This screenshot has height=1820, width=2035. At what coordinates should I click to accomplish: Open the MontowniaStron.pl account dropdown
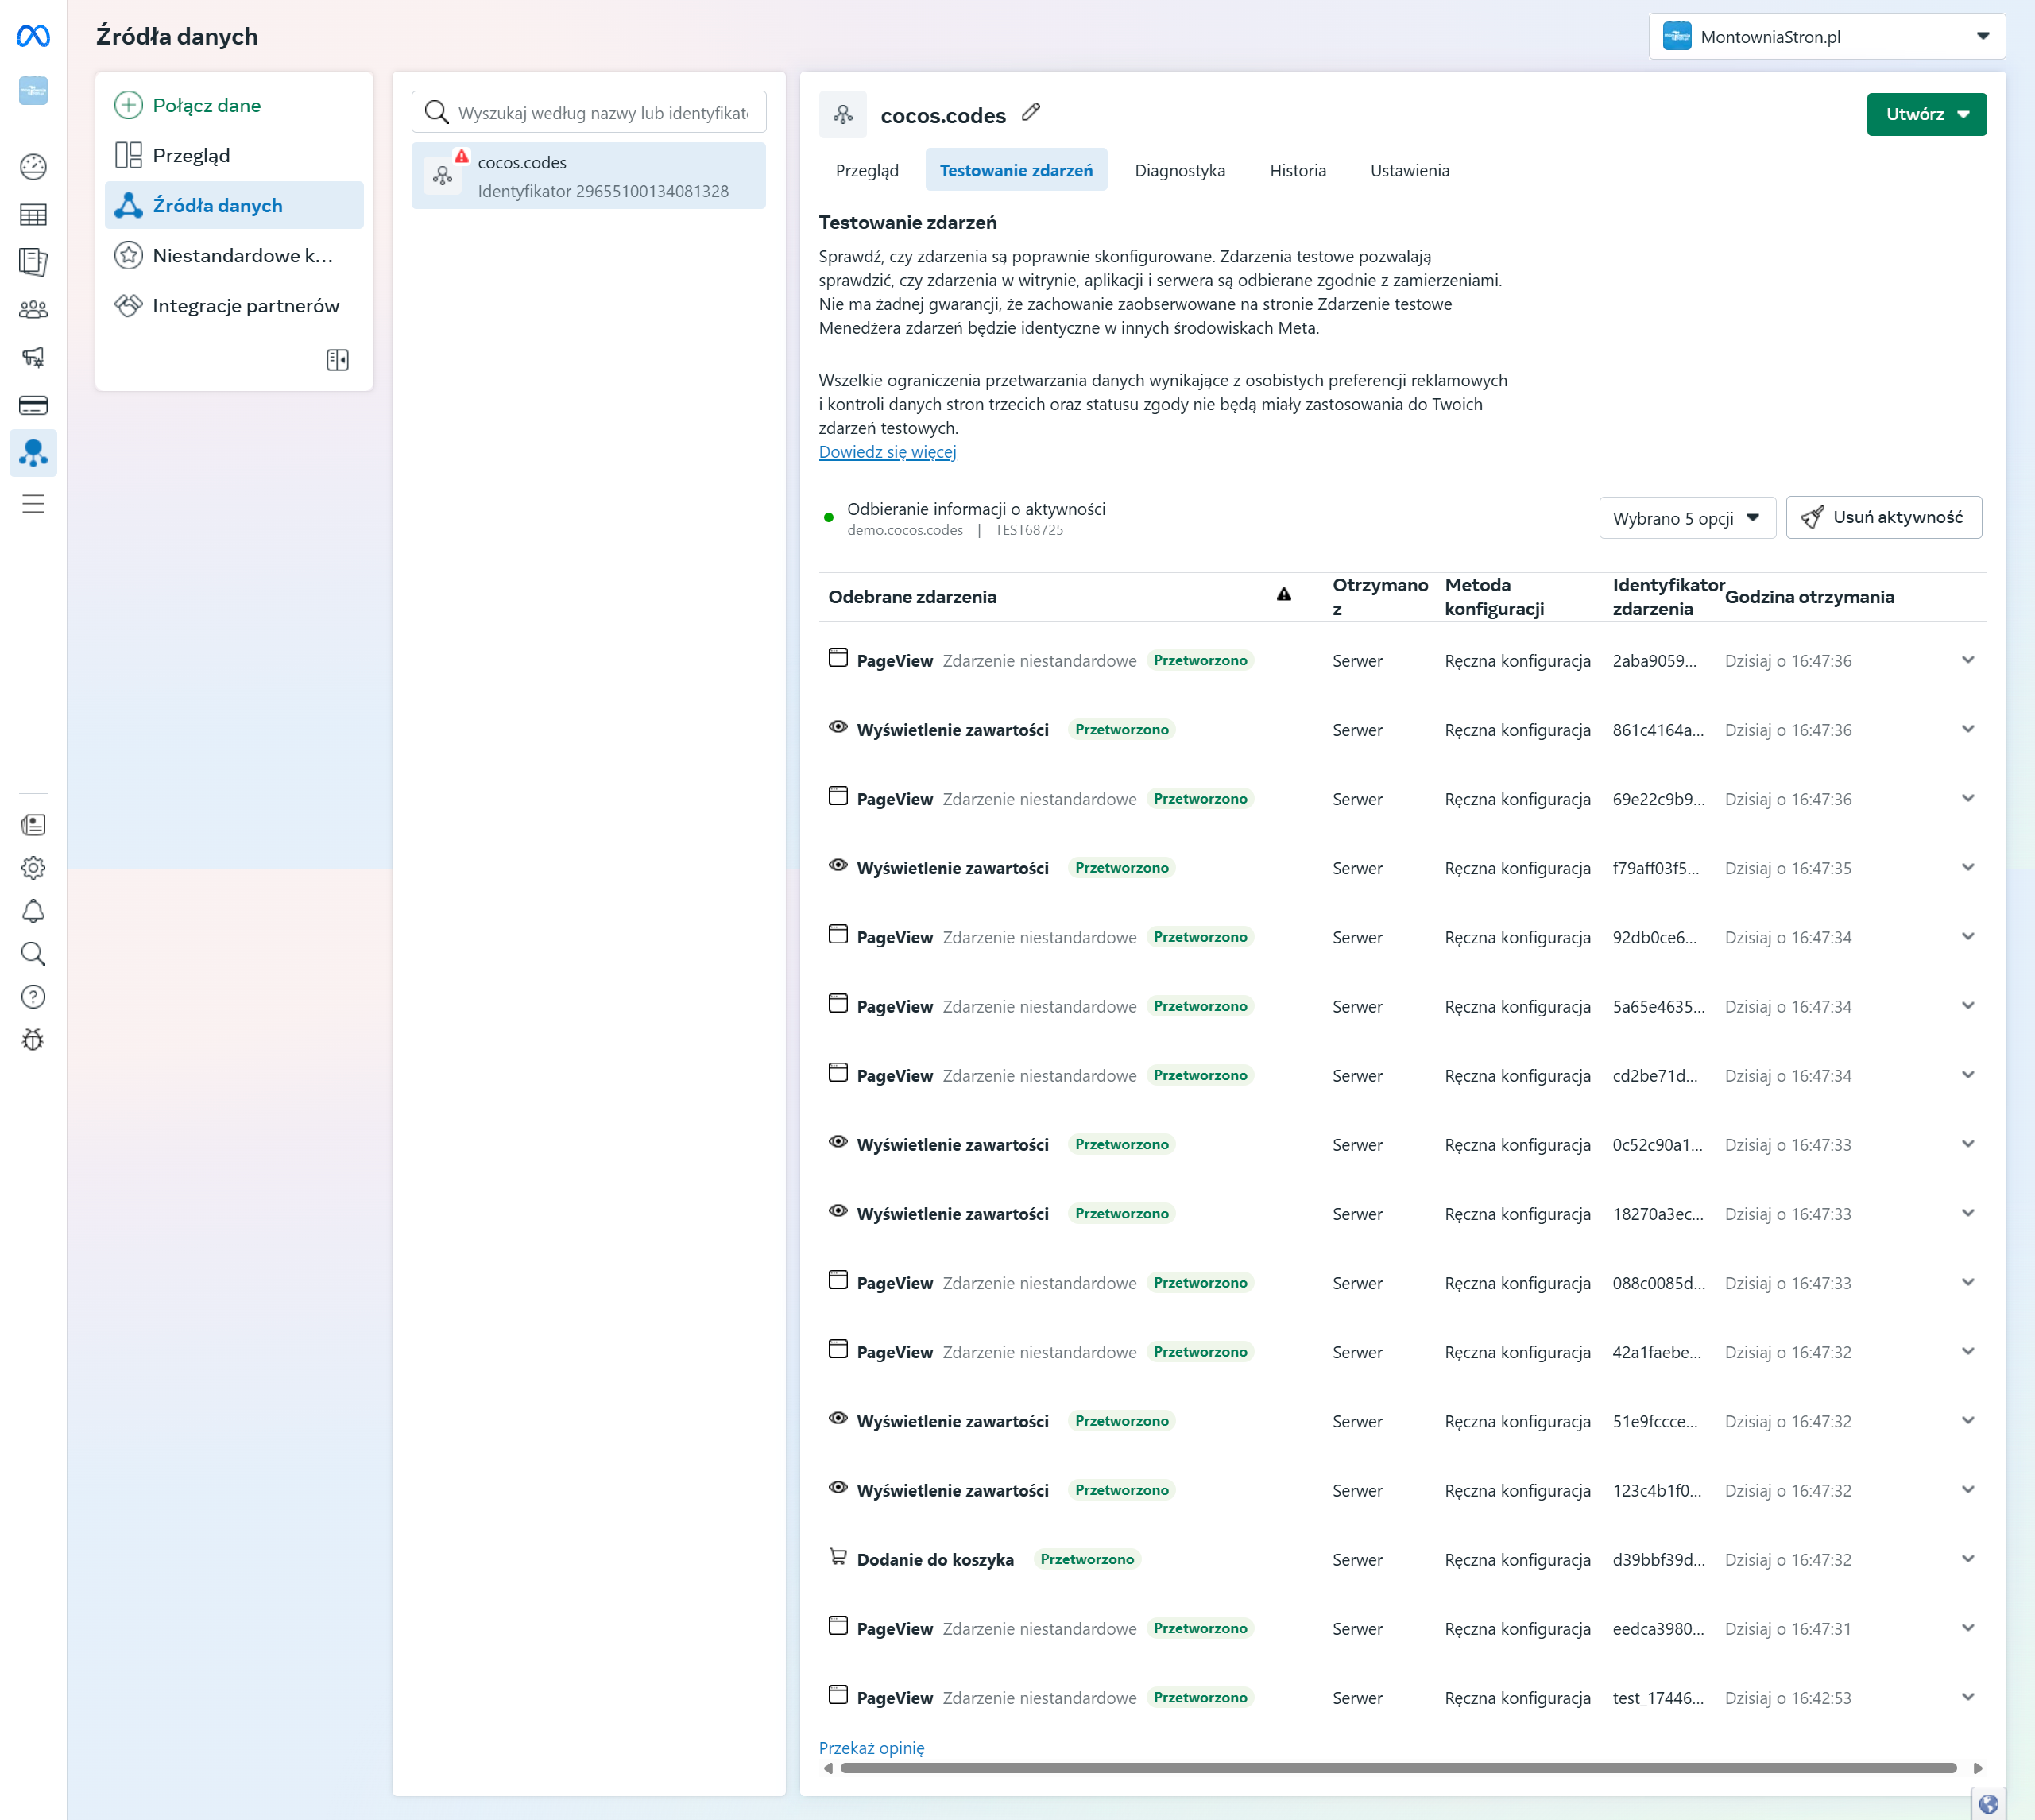point(1826,37)
